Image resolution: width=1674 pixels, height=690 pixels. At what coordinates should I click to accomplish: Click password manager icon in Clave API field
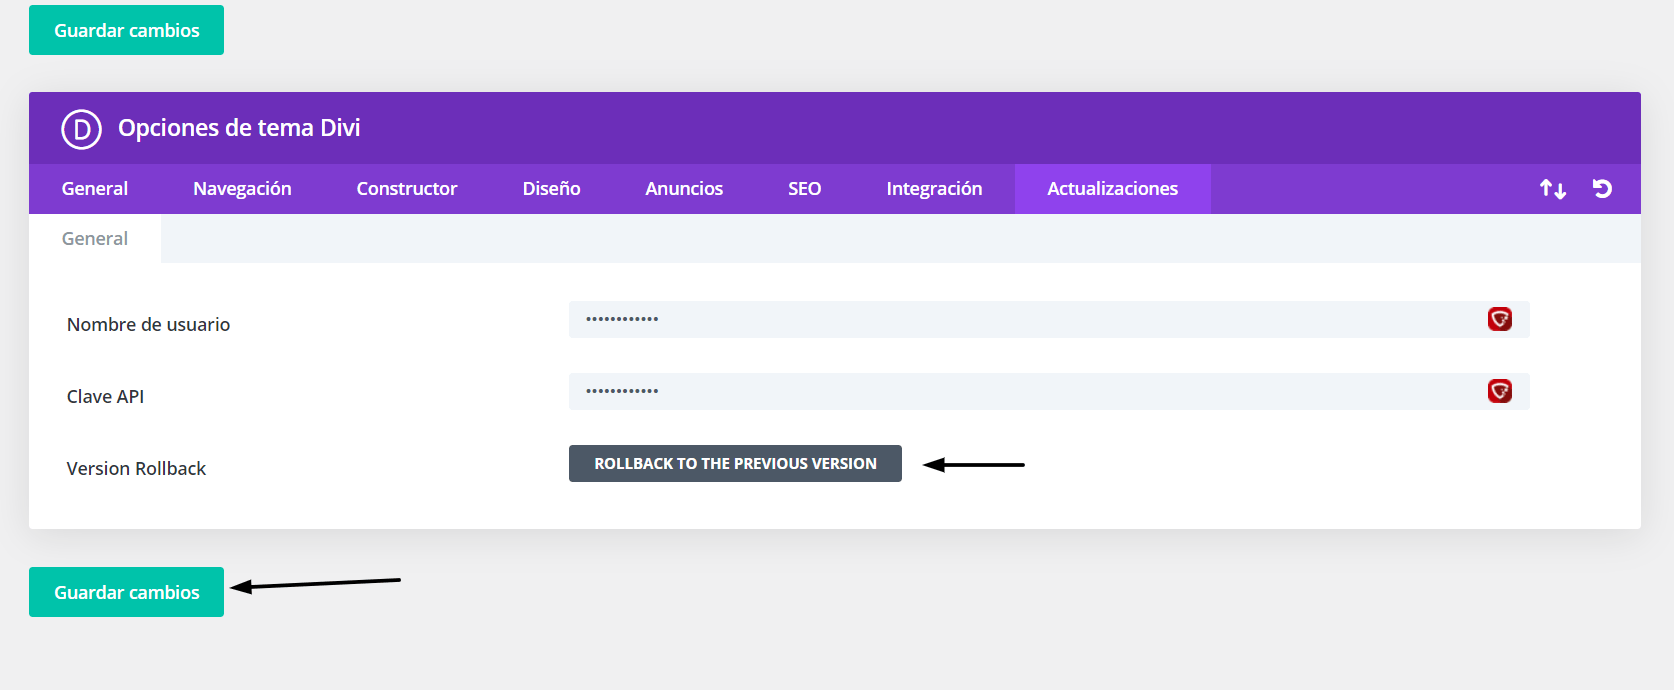(x=1499, y=391)
